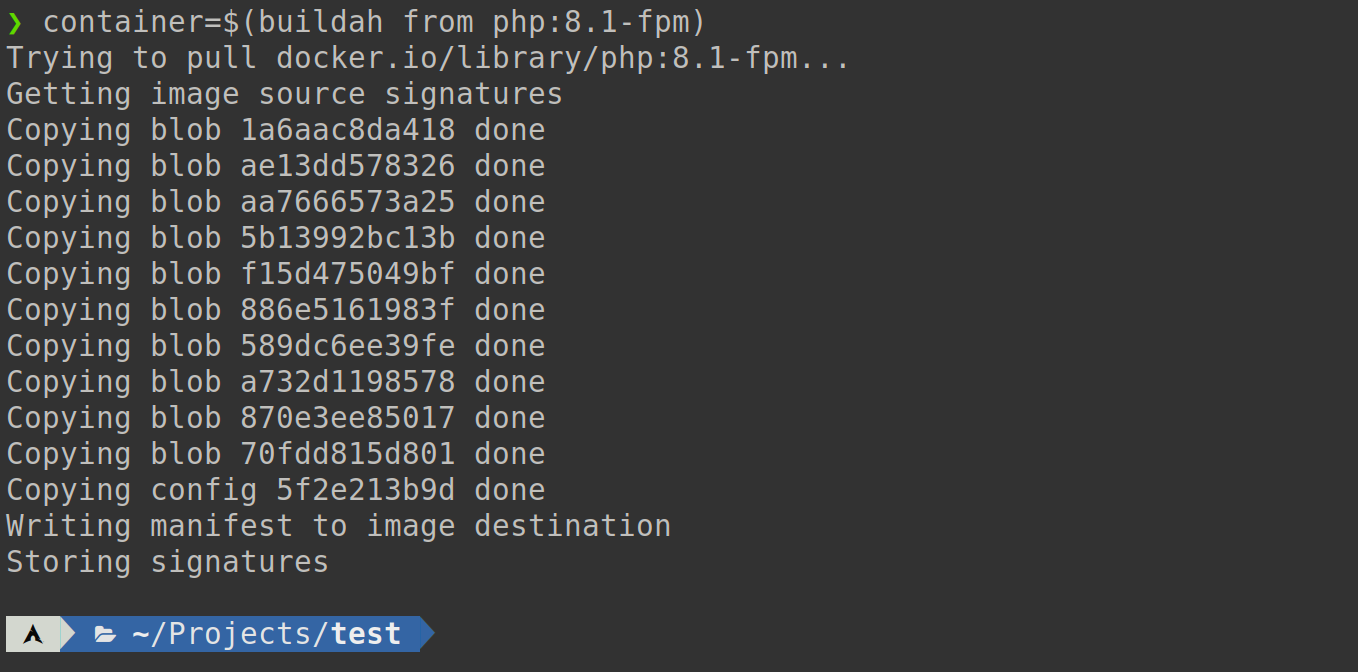Image resolution: width=1358 pixels, height=672 pixels.
Task: Click blob hash aa7666573a25
Action: 347,202
